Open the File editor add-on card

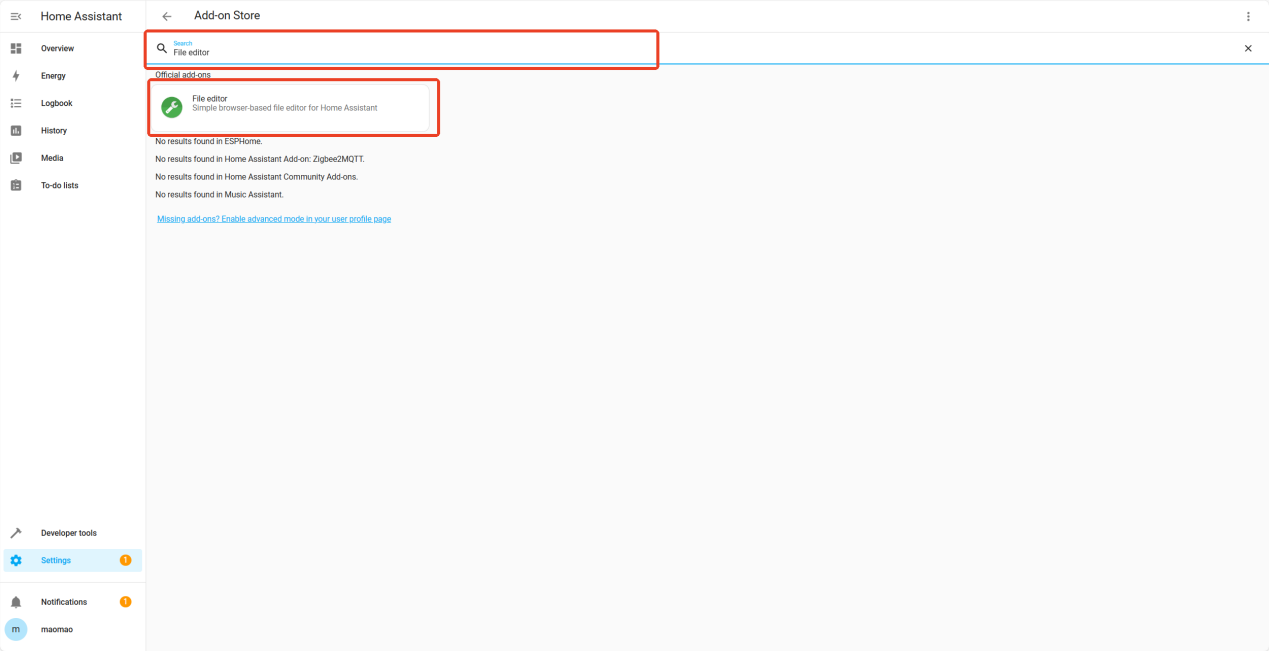292,107
